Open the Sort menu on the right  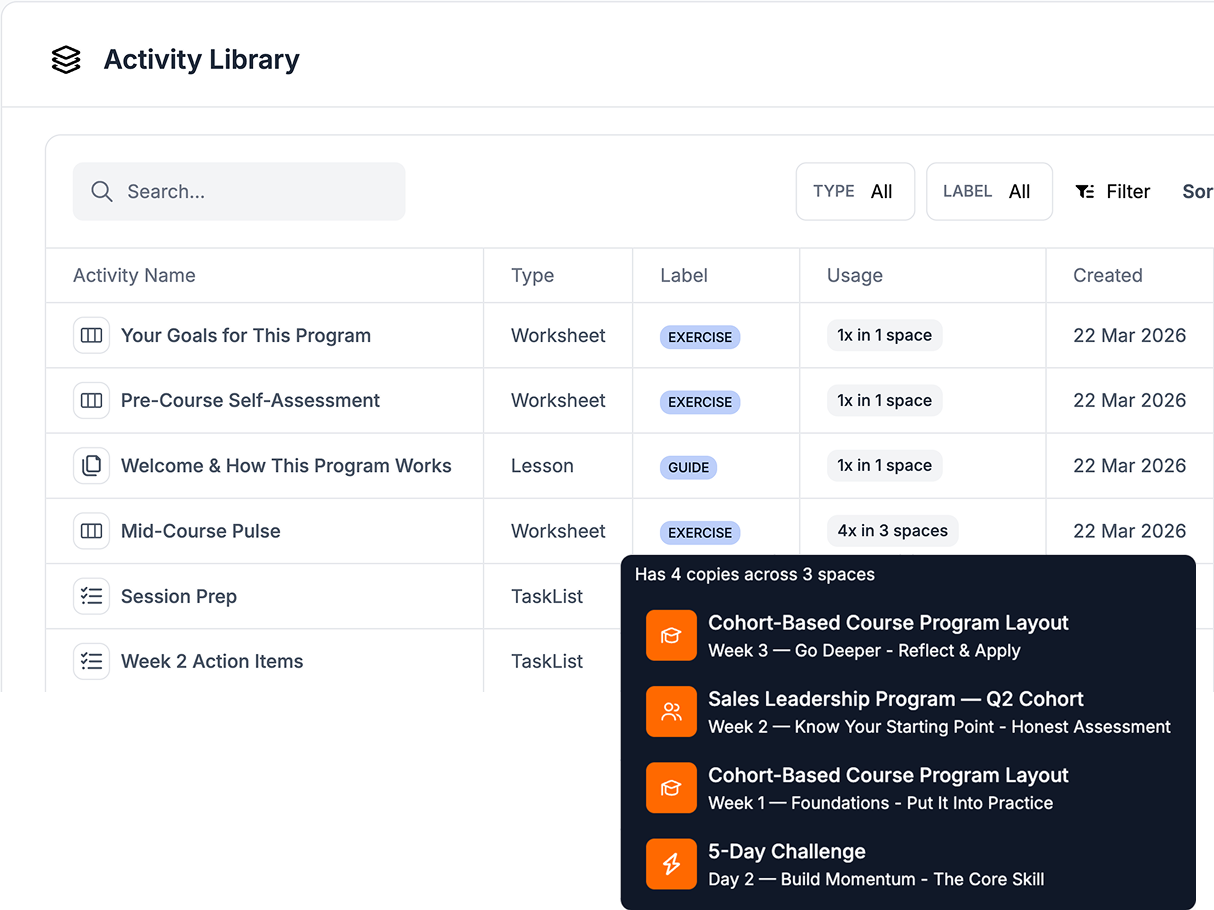coord(1197,191)
